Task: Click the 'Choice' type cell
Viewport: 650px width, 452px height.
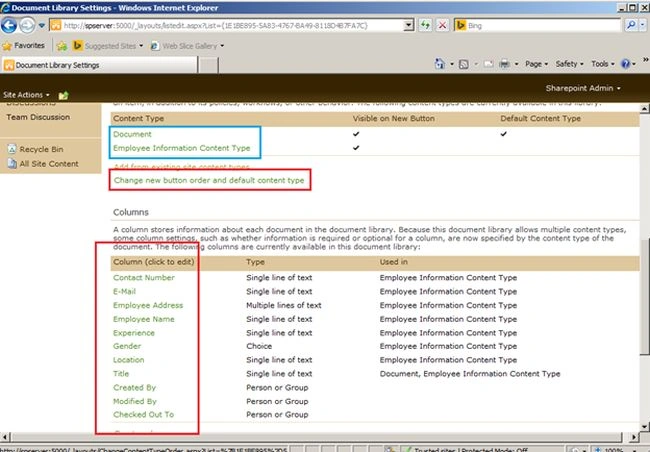Action: 259,346
